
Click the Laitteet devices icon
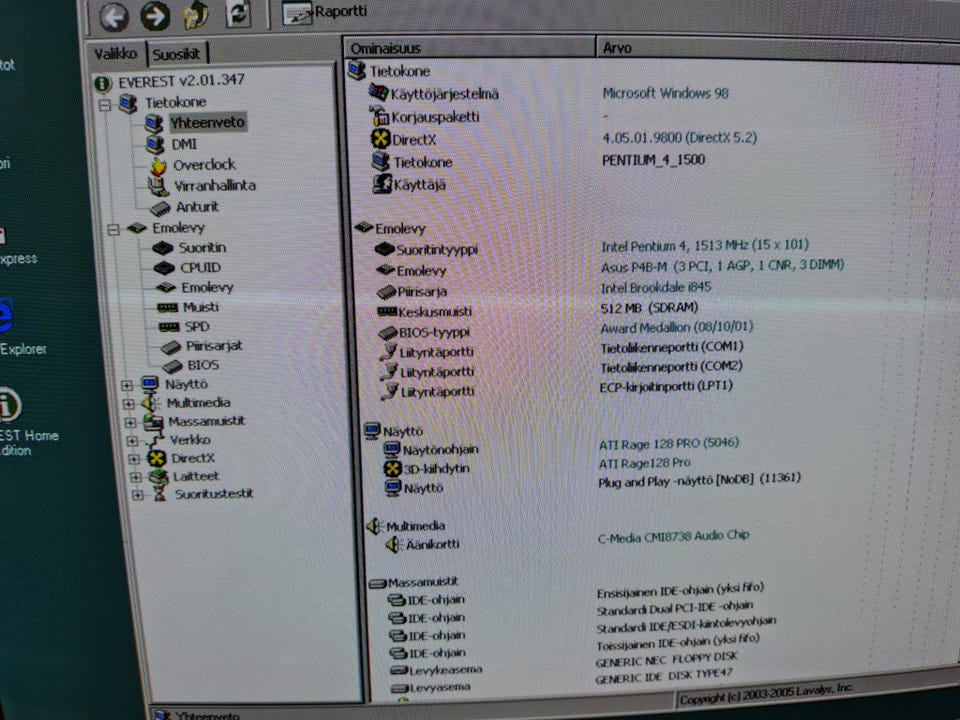158,476
